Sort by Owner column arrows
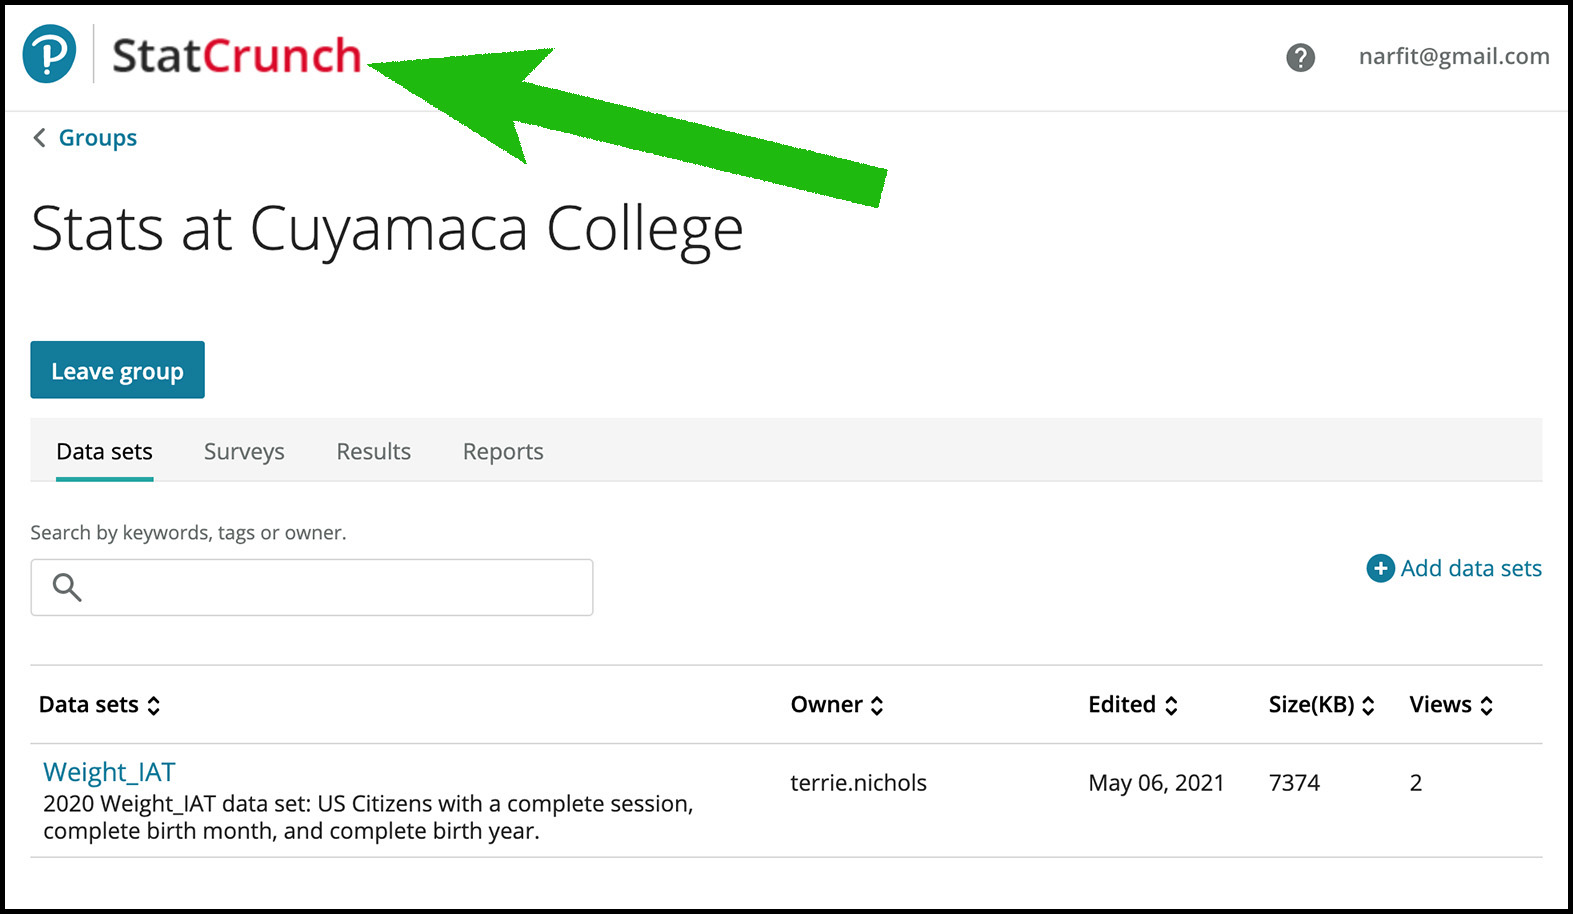Viewport: 1573px width, 914px height. pyautogui.click(x=877, y=705)
